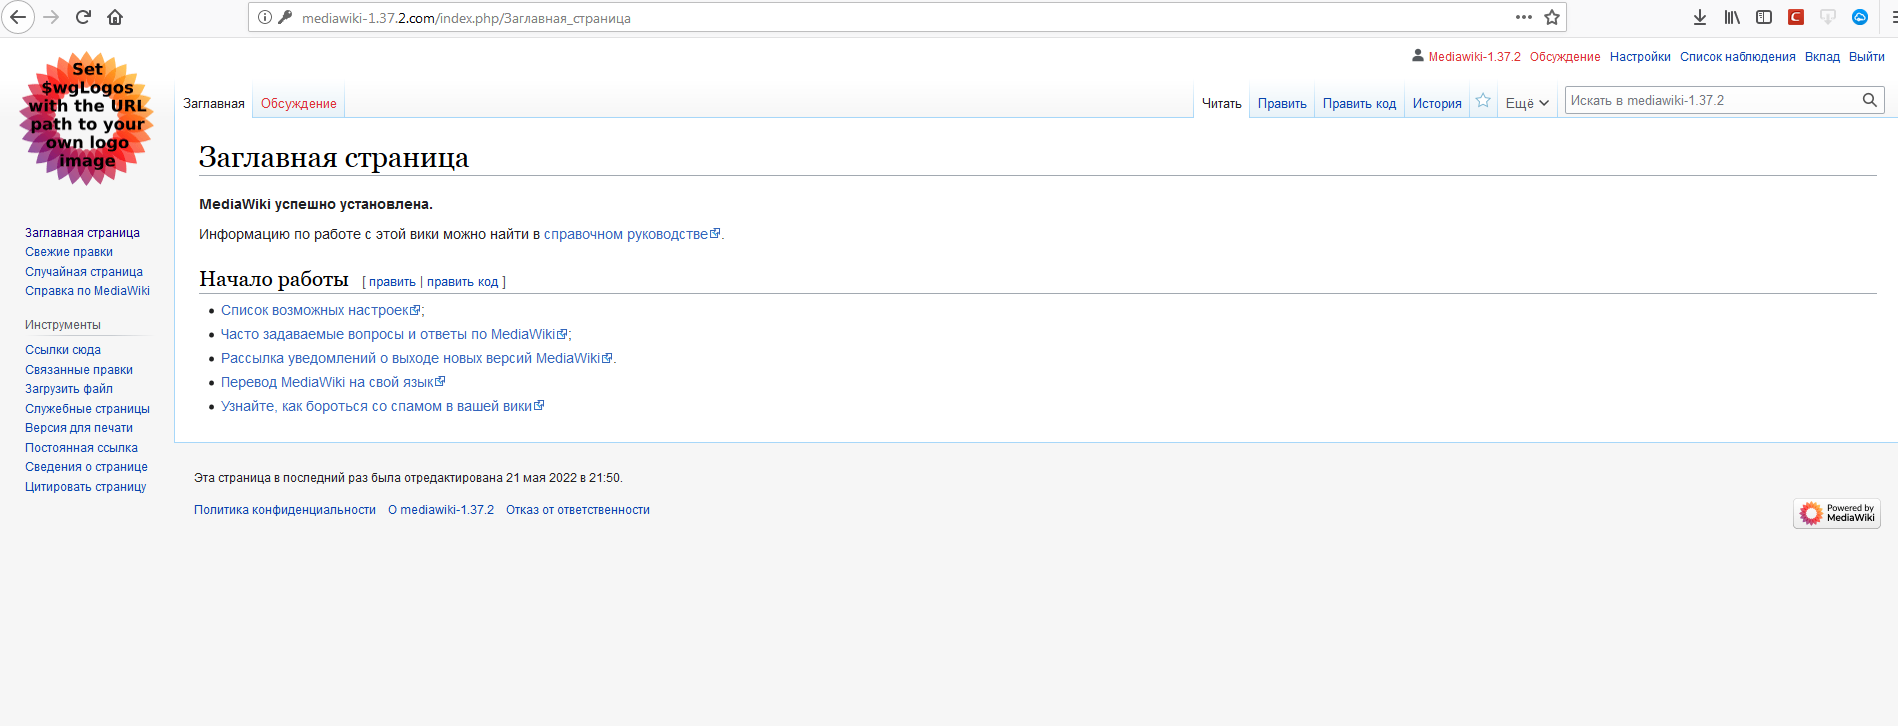Click the MediaWiki sunflower logo
The height and width of the screenshot is (726, 1898).
coord(87,118)
